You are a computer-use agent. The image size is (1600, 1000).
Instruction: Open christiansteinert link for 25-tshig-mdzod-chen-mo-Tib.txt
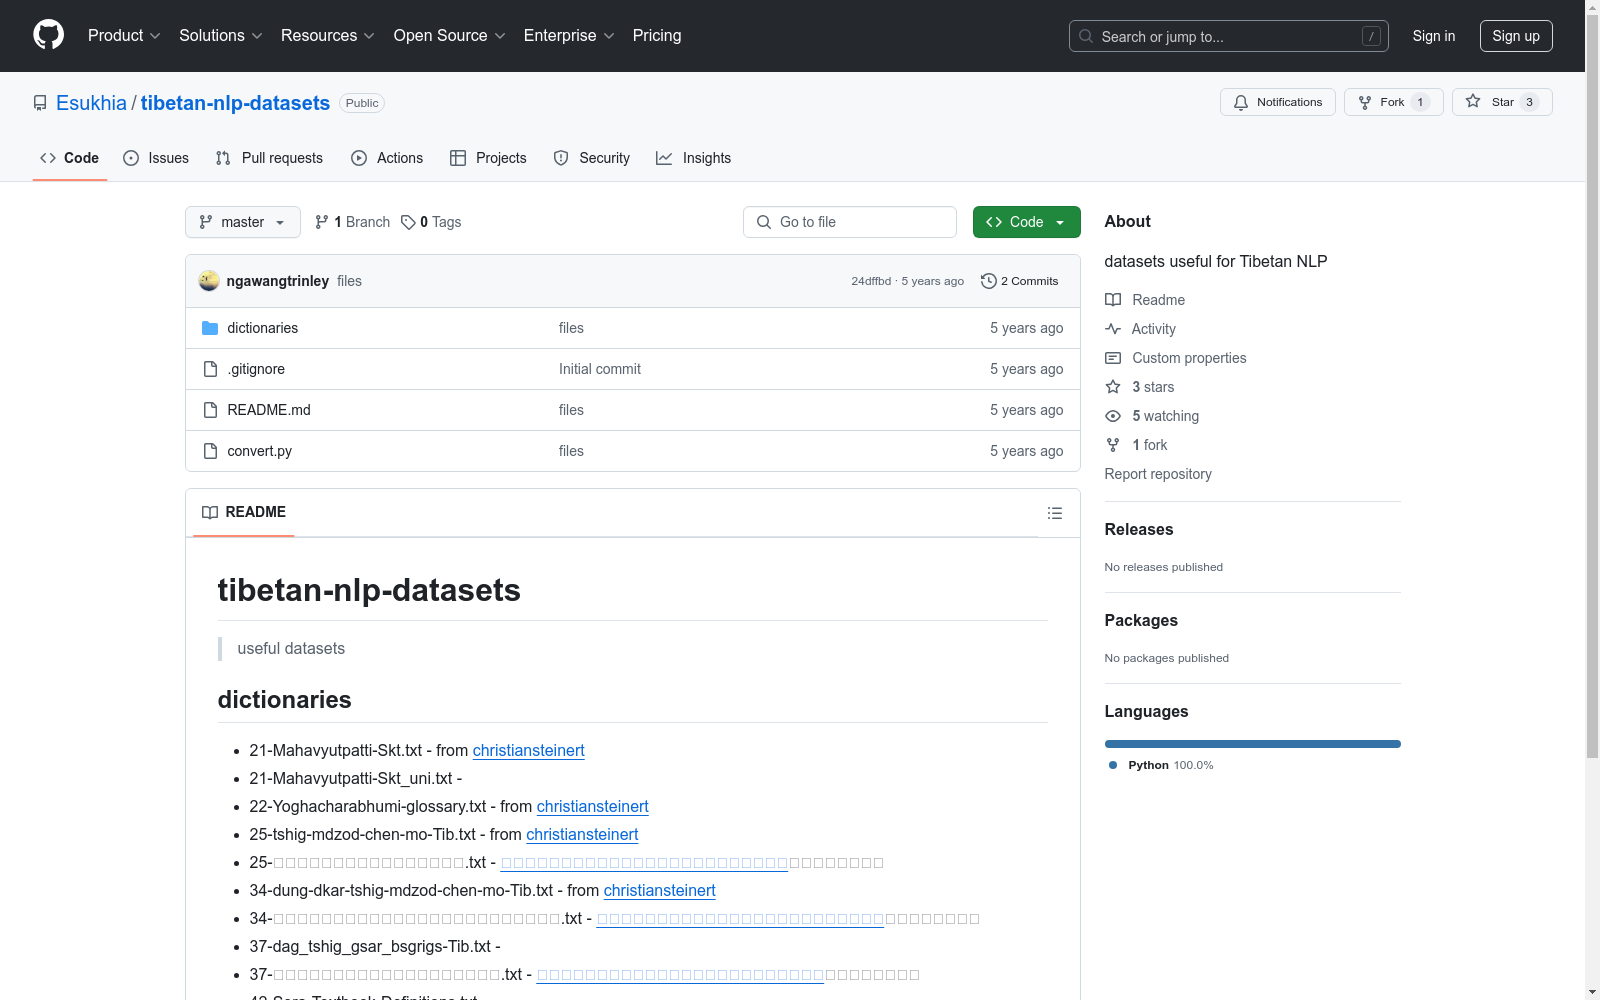pos(582,835)
